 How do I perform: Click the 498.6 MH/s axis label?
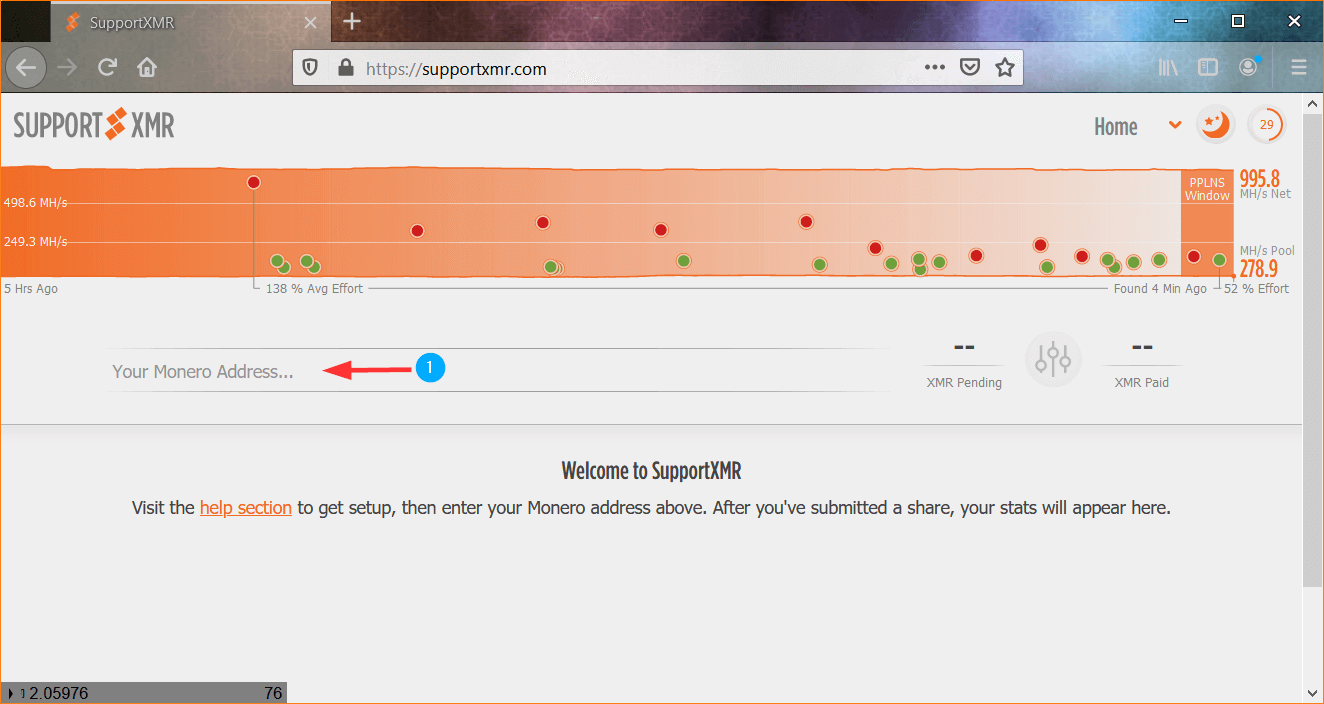click(35, 203)
